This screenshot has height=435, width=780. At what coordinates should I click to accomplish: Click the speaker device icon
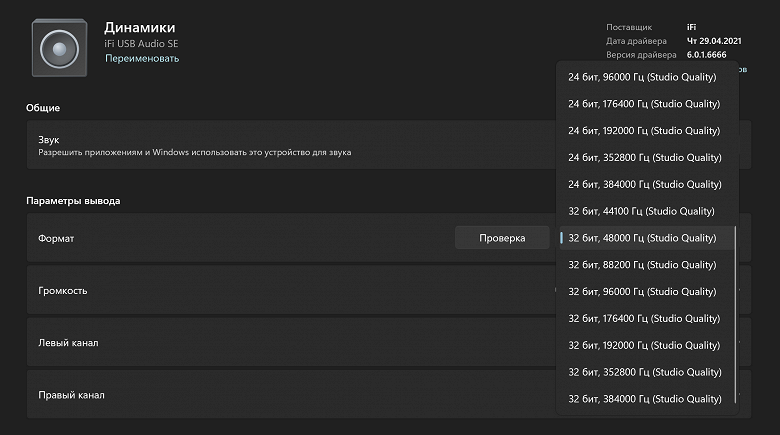pyautogui.click(x=59, y=47)
